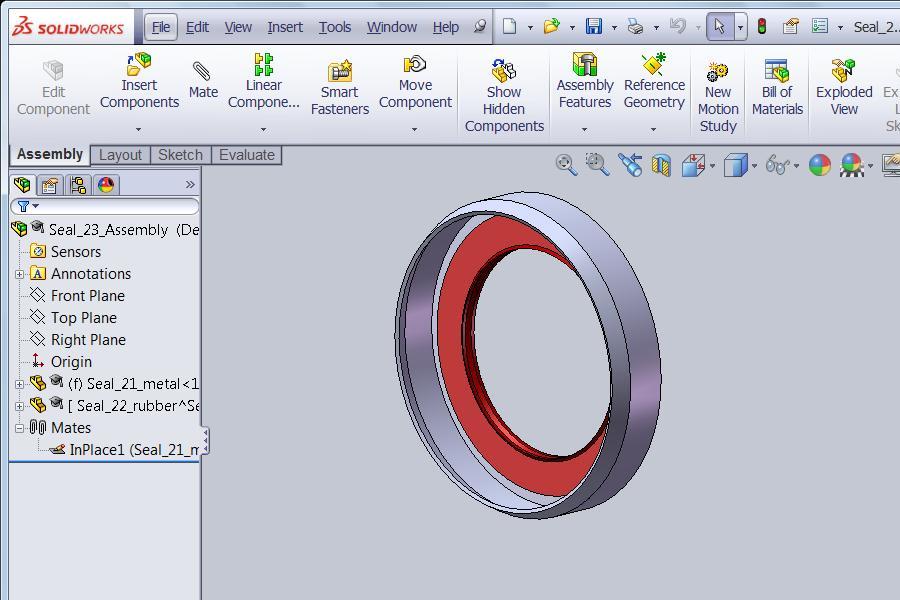Image resolution: width=900 pixels, height=600 pixels.
Task: Click Zoom to Fit icon
Action: tap(566, 165)
